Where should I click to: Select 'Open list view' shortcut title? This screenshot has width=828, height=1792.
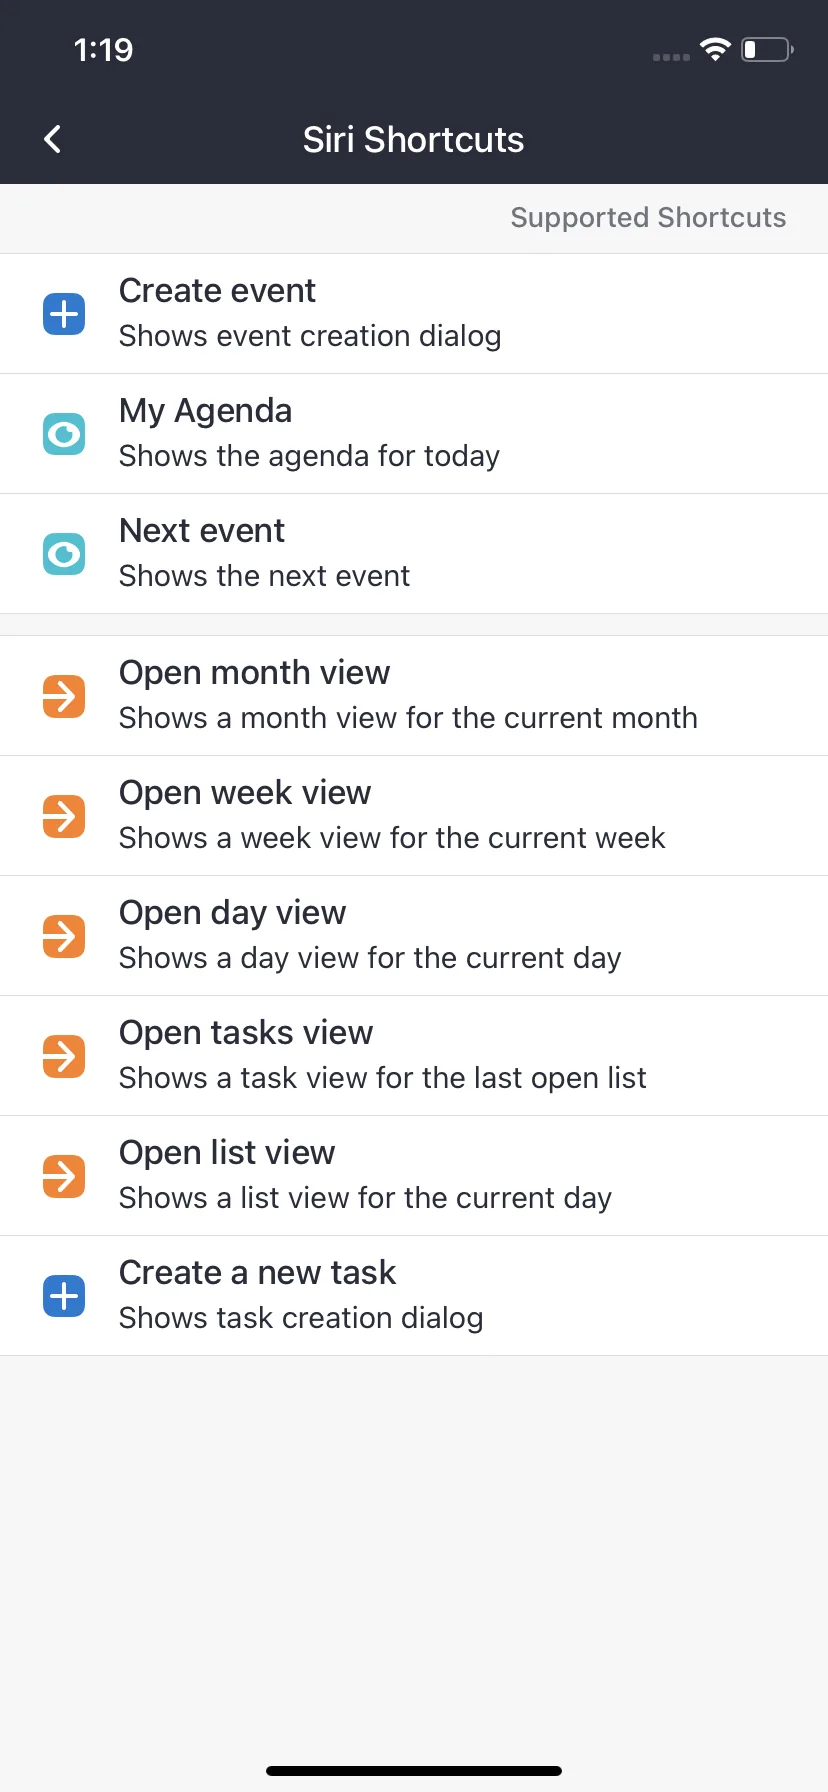click(x=227, y=1153)
